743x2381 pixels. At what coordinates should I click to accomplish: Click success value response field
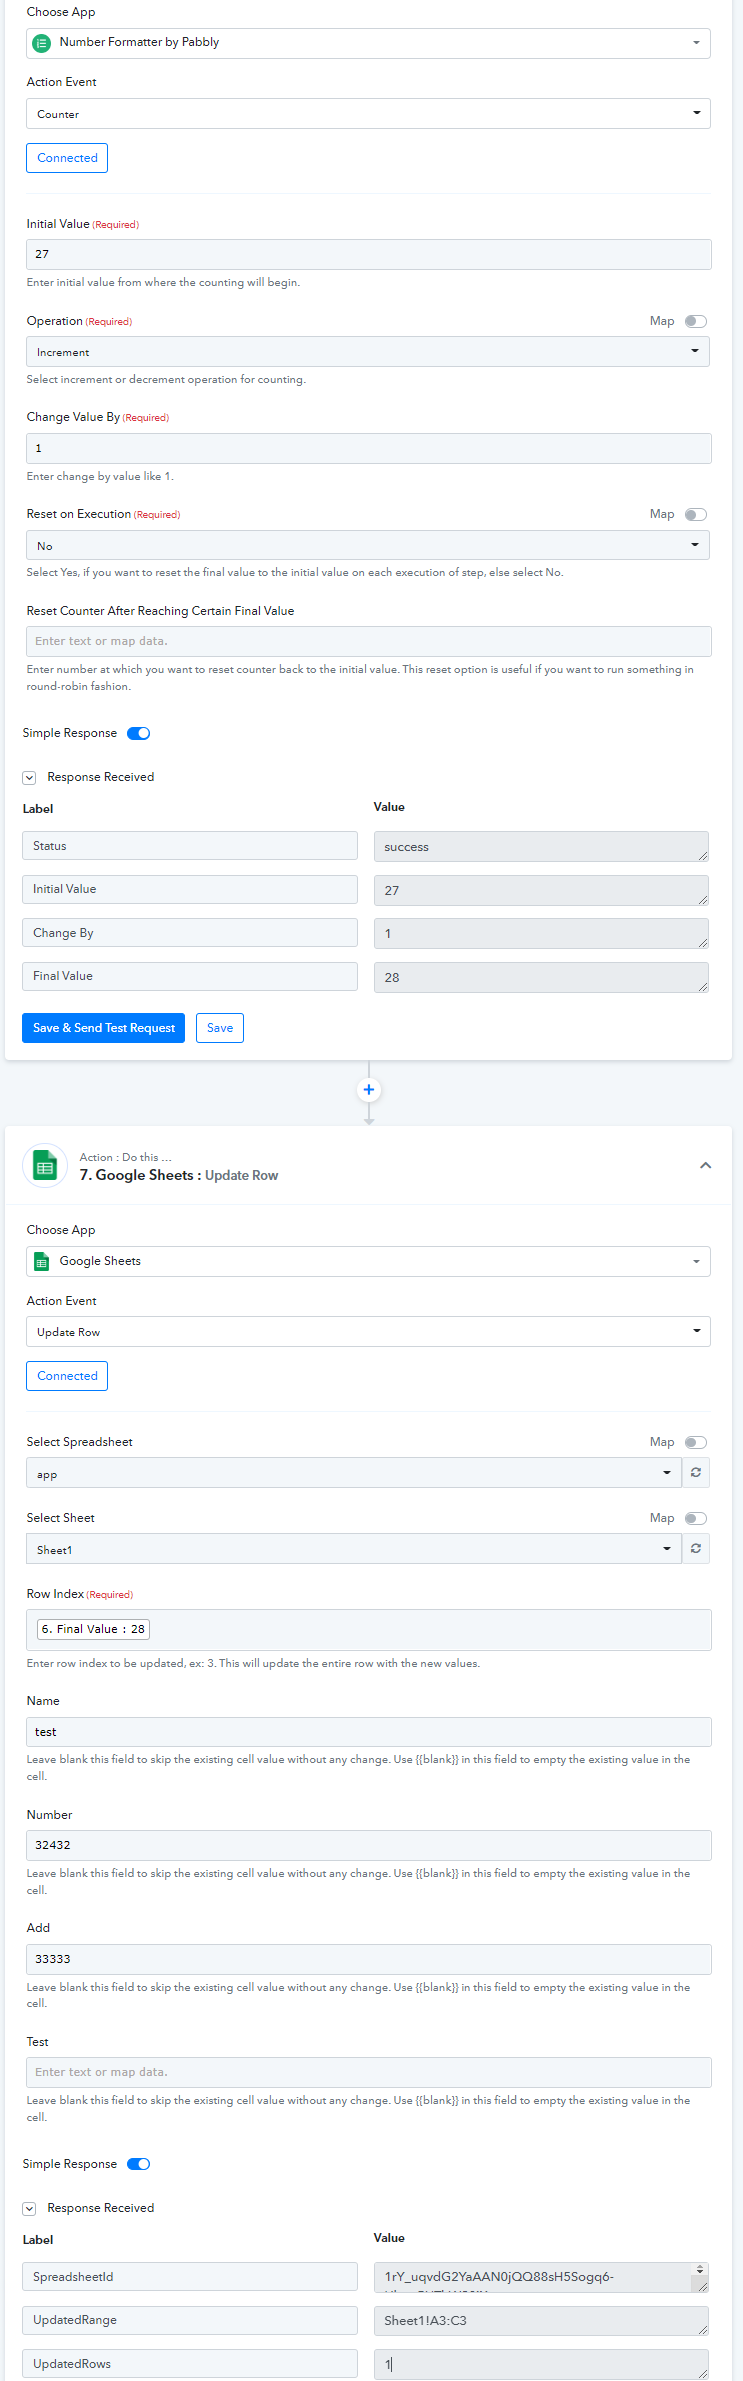tap(541, 847)
